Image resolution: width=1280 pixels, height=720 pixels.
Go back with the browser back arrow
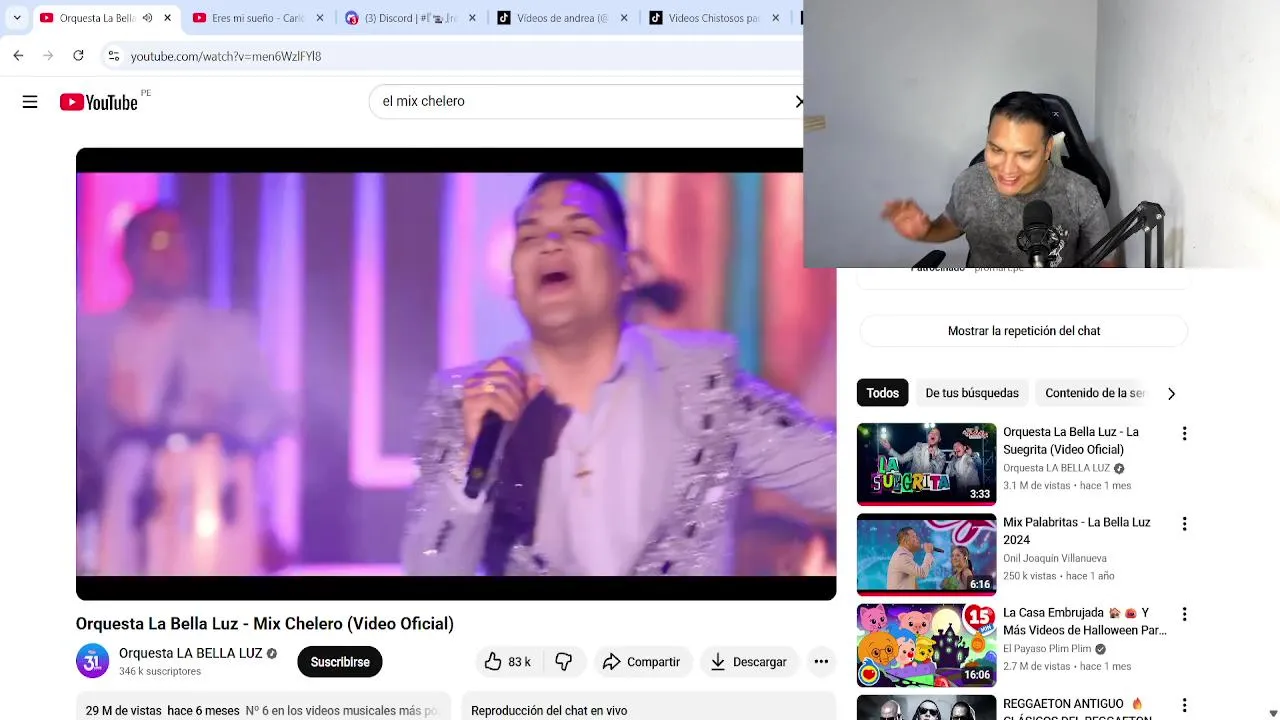tap(18, 56)
